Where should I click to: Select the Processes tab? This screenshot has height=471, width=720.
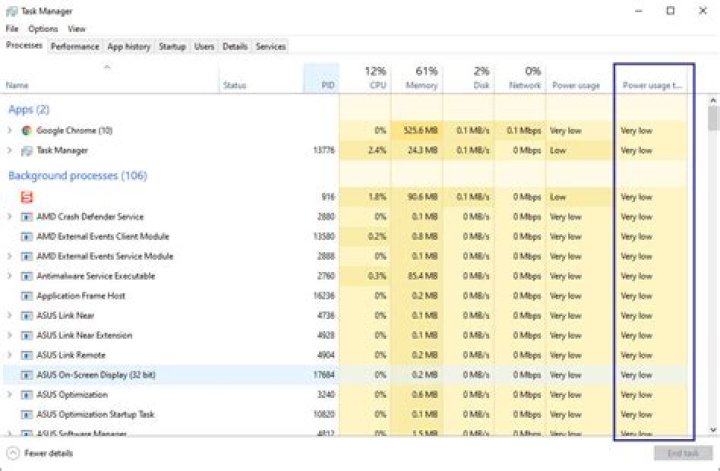24,45
